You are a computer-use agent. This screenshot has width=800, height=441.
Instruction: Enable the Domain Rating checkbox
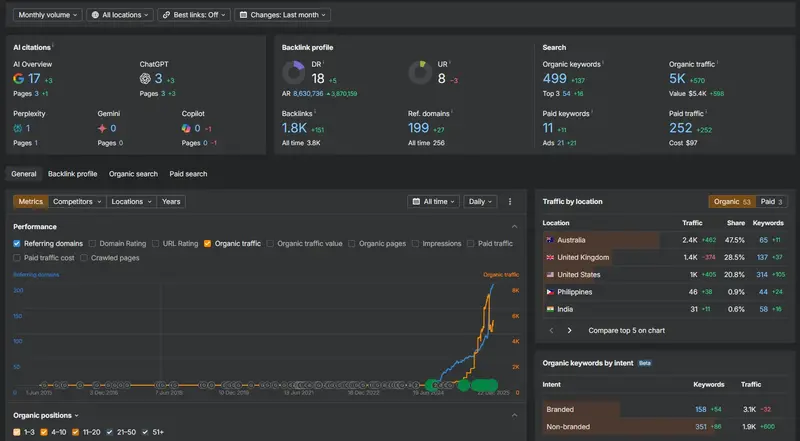coord(93,243)
